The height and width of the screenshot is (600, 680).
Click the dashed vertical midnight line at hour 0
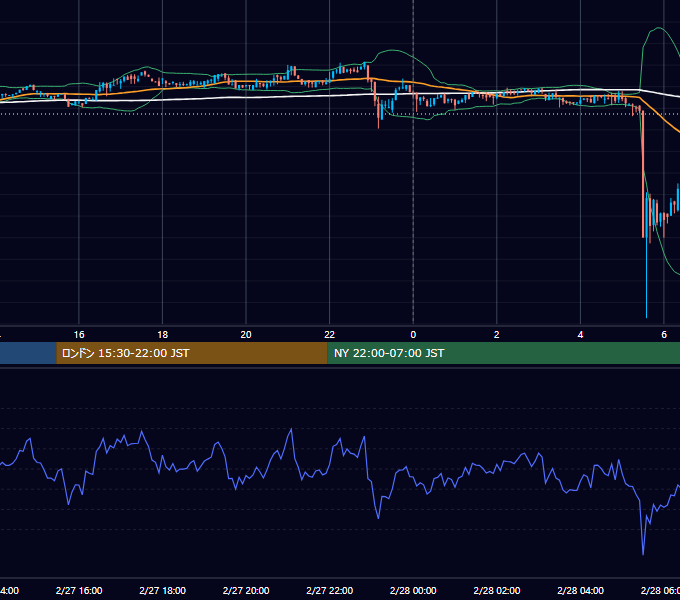[x=413, y=162]
